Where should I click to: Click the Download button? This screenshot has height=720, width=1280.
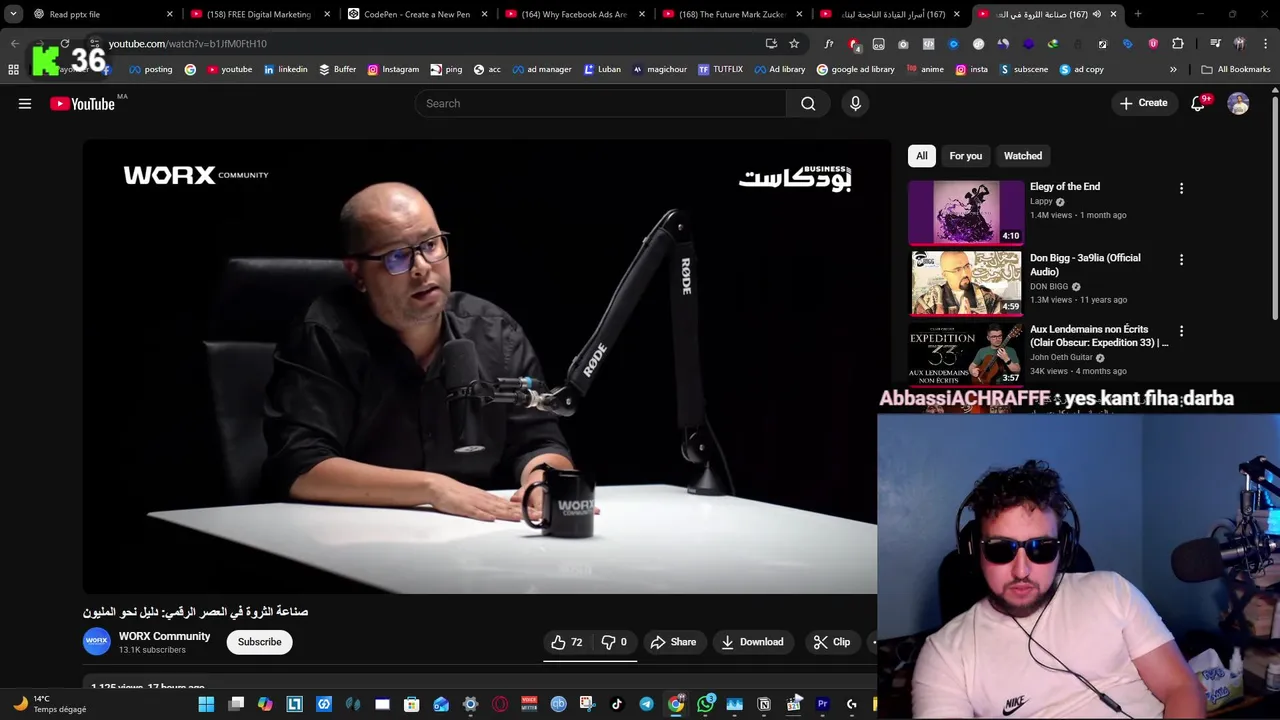pos(752,642)
